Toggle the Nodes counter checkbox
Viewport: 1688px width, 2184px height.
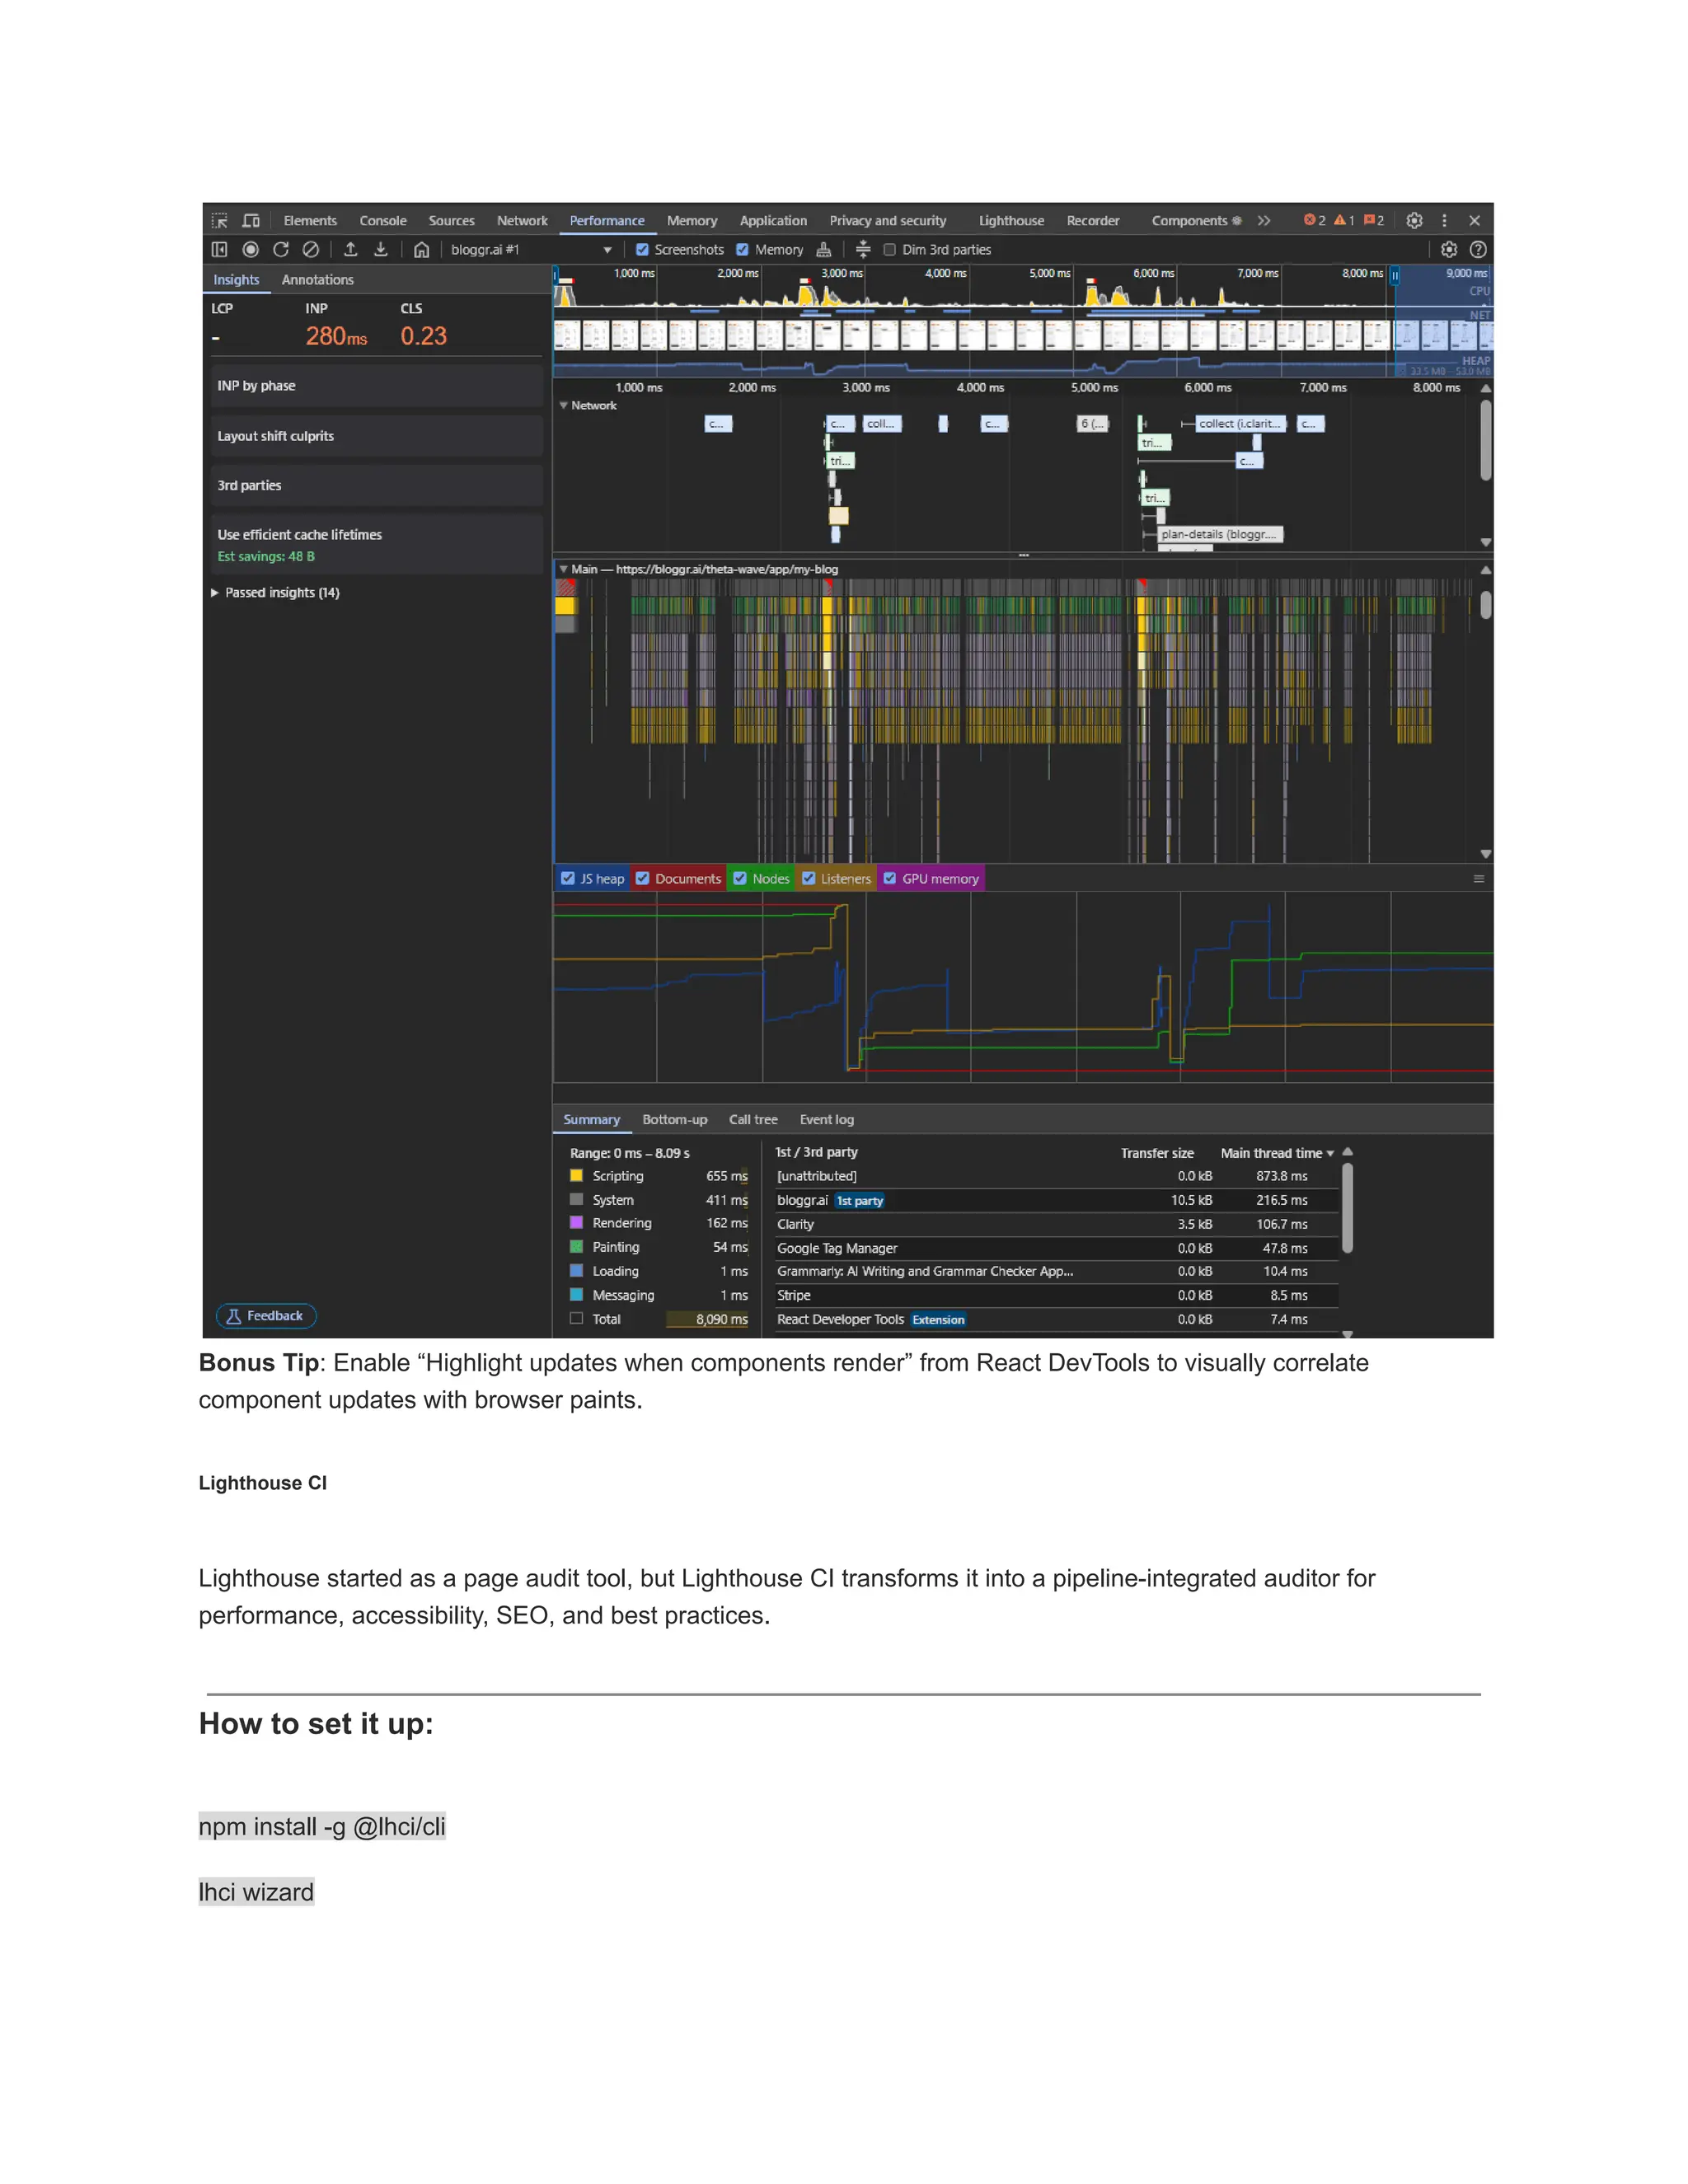pos(740,878)
